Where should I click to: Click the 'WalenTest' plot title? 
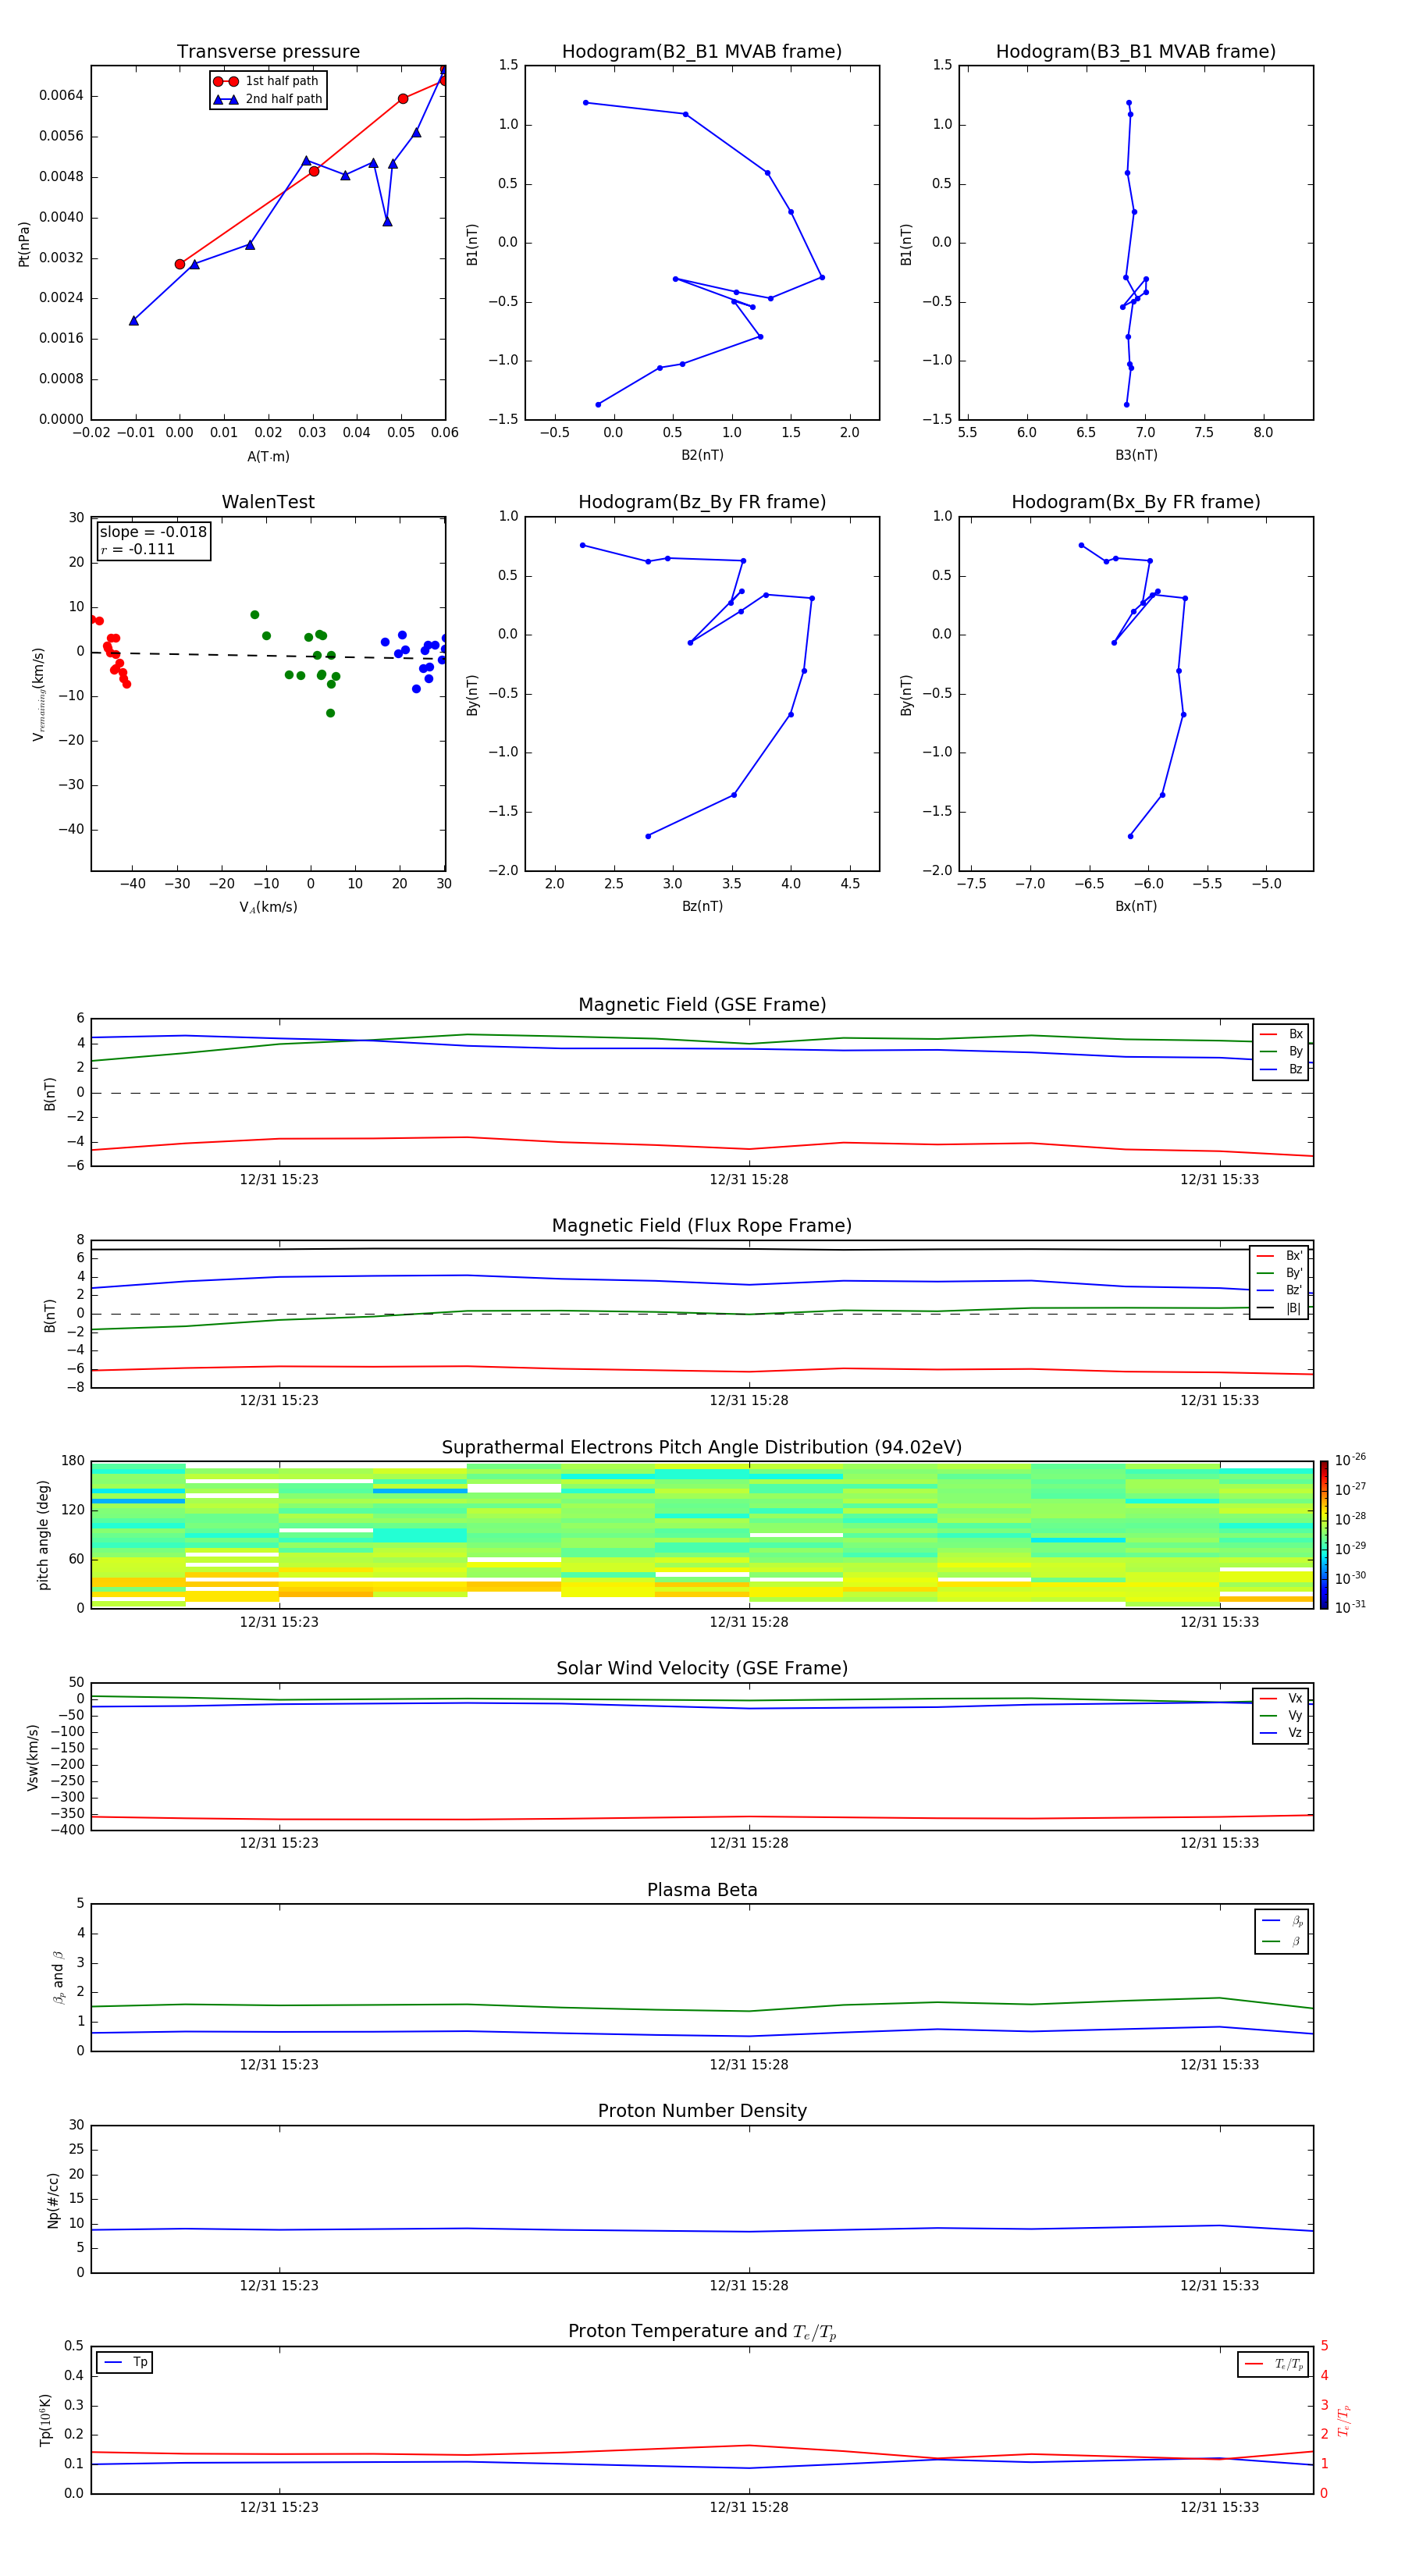click(x=268, y=502)
